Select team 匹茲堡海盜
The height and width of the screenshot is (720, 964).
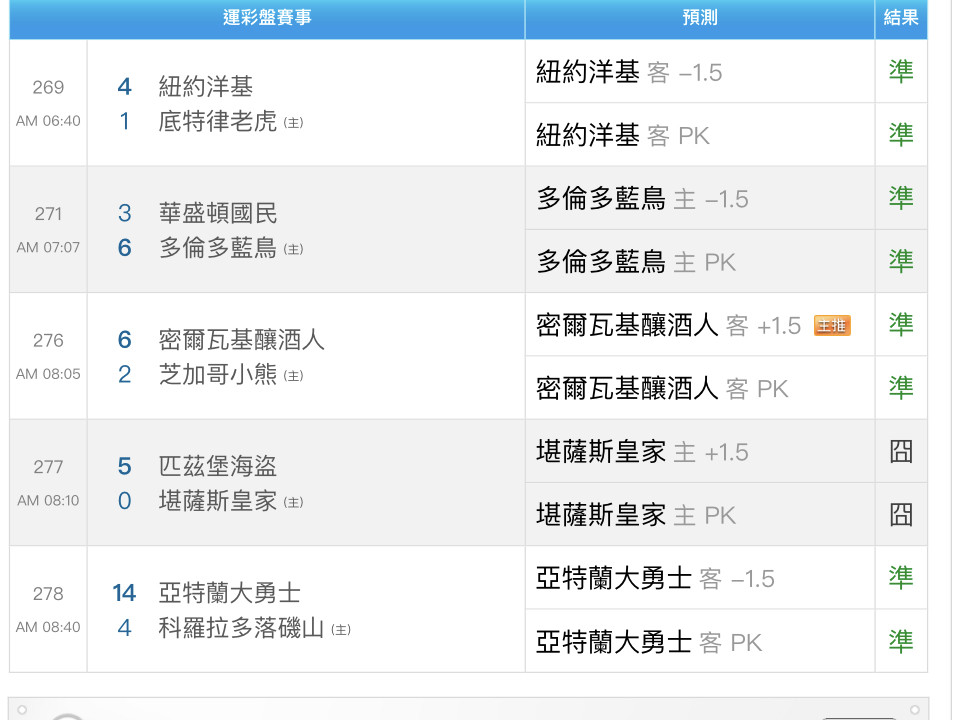[x=218, y=467]
